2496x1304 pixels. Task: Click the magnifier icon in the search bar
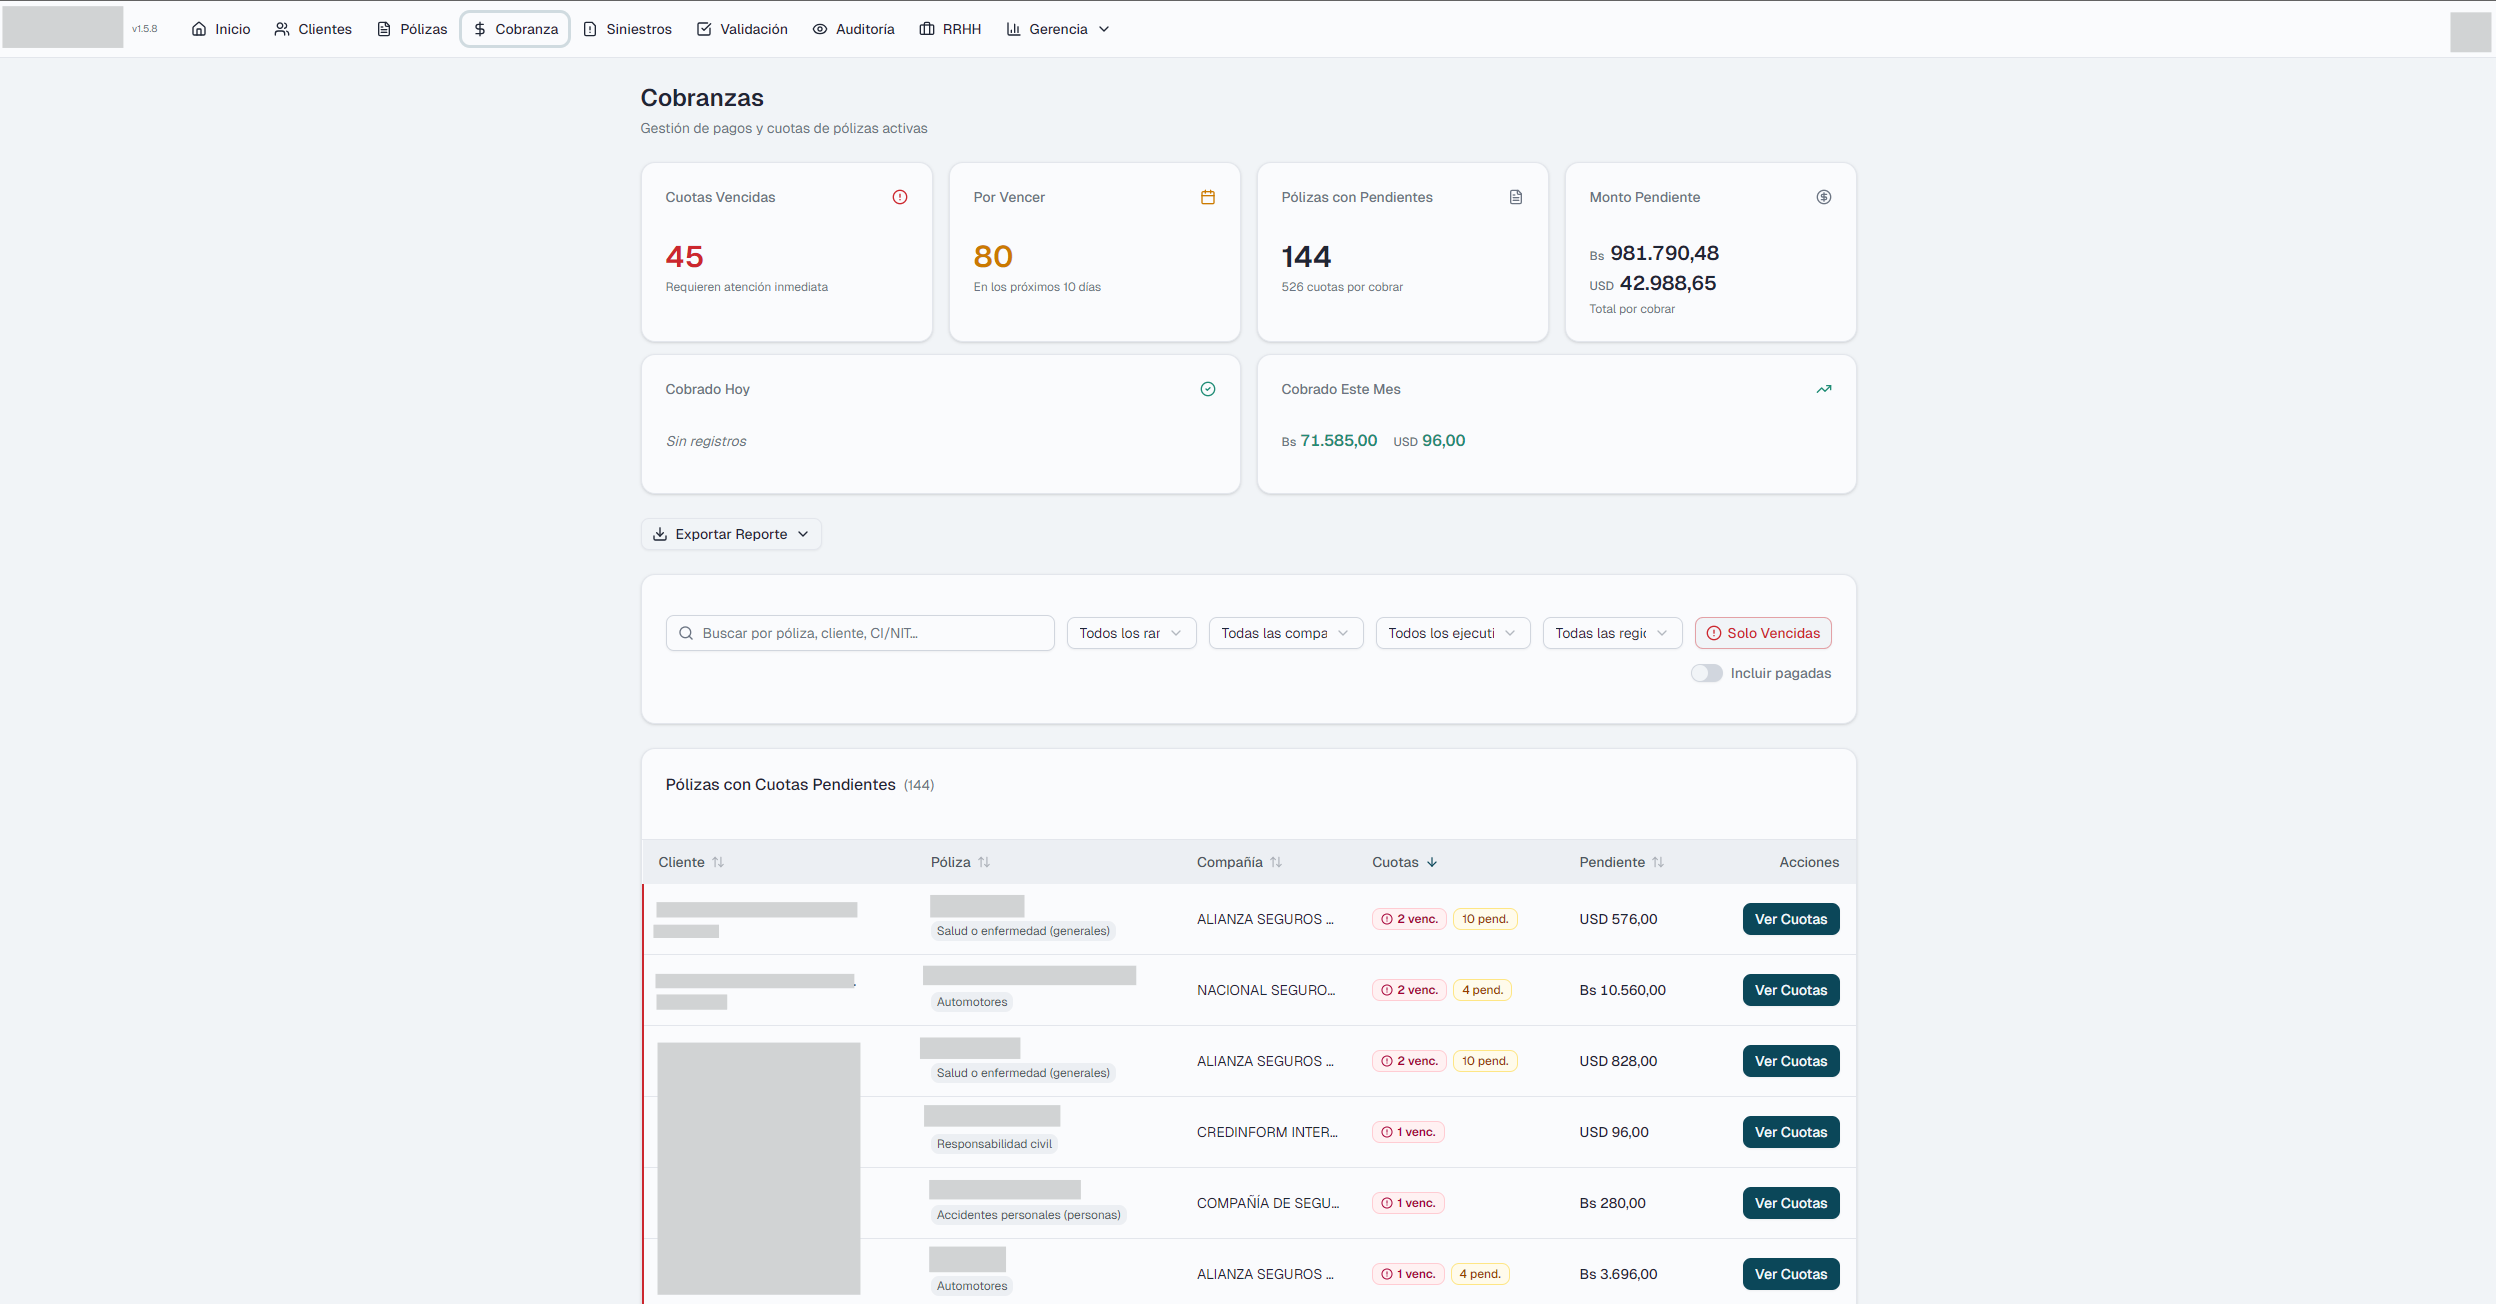(x=687, y=633)
